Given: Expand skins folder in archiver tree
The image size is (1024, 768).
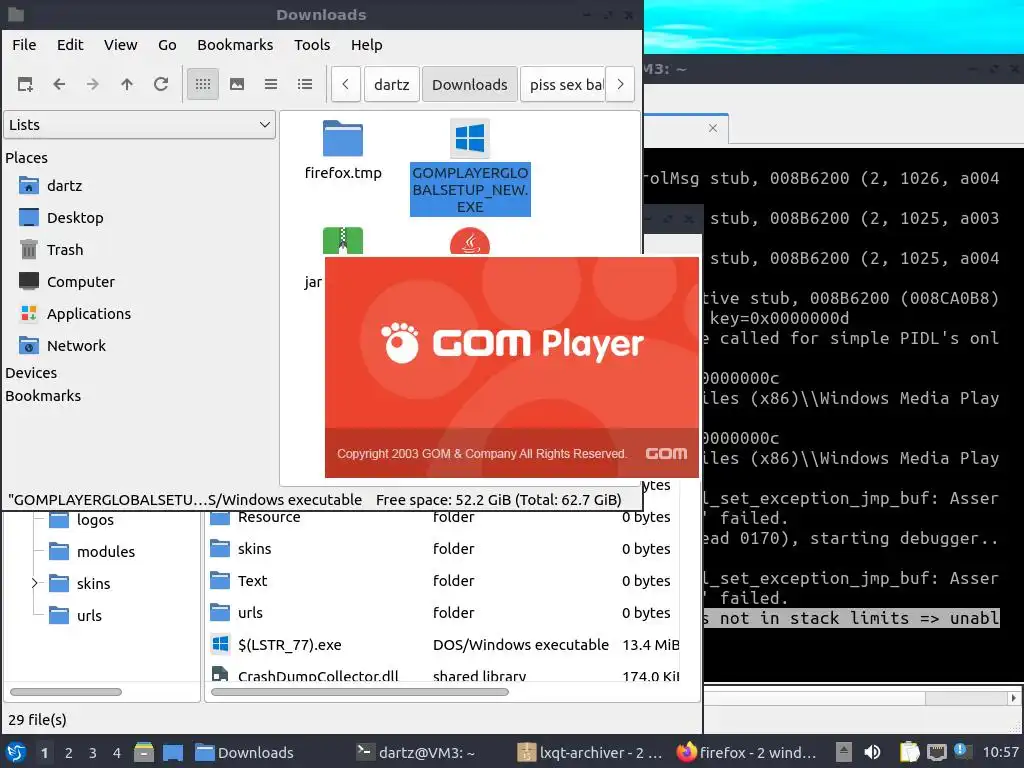Looking at the screenshot, I should coord(34,583).
